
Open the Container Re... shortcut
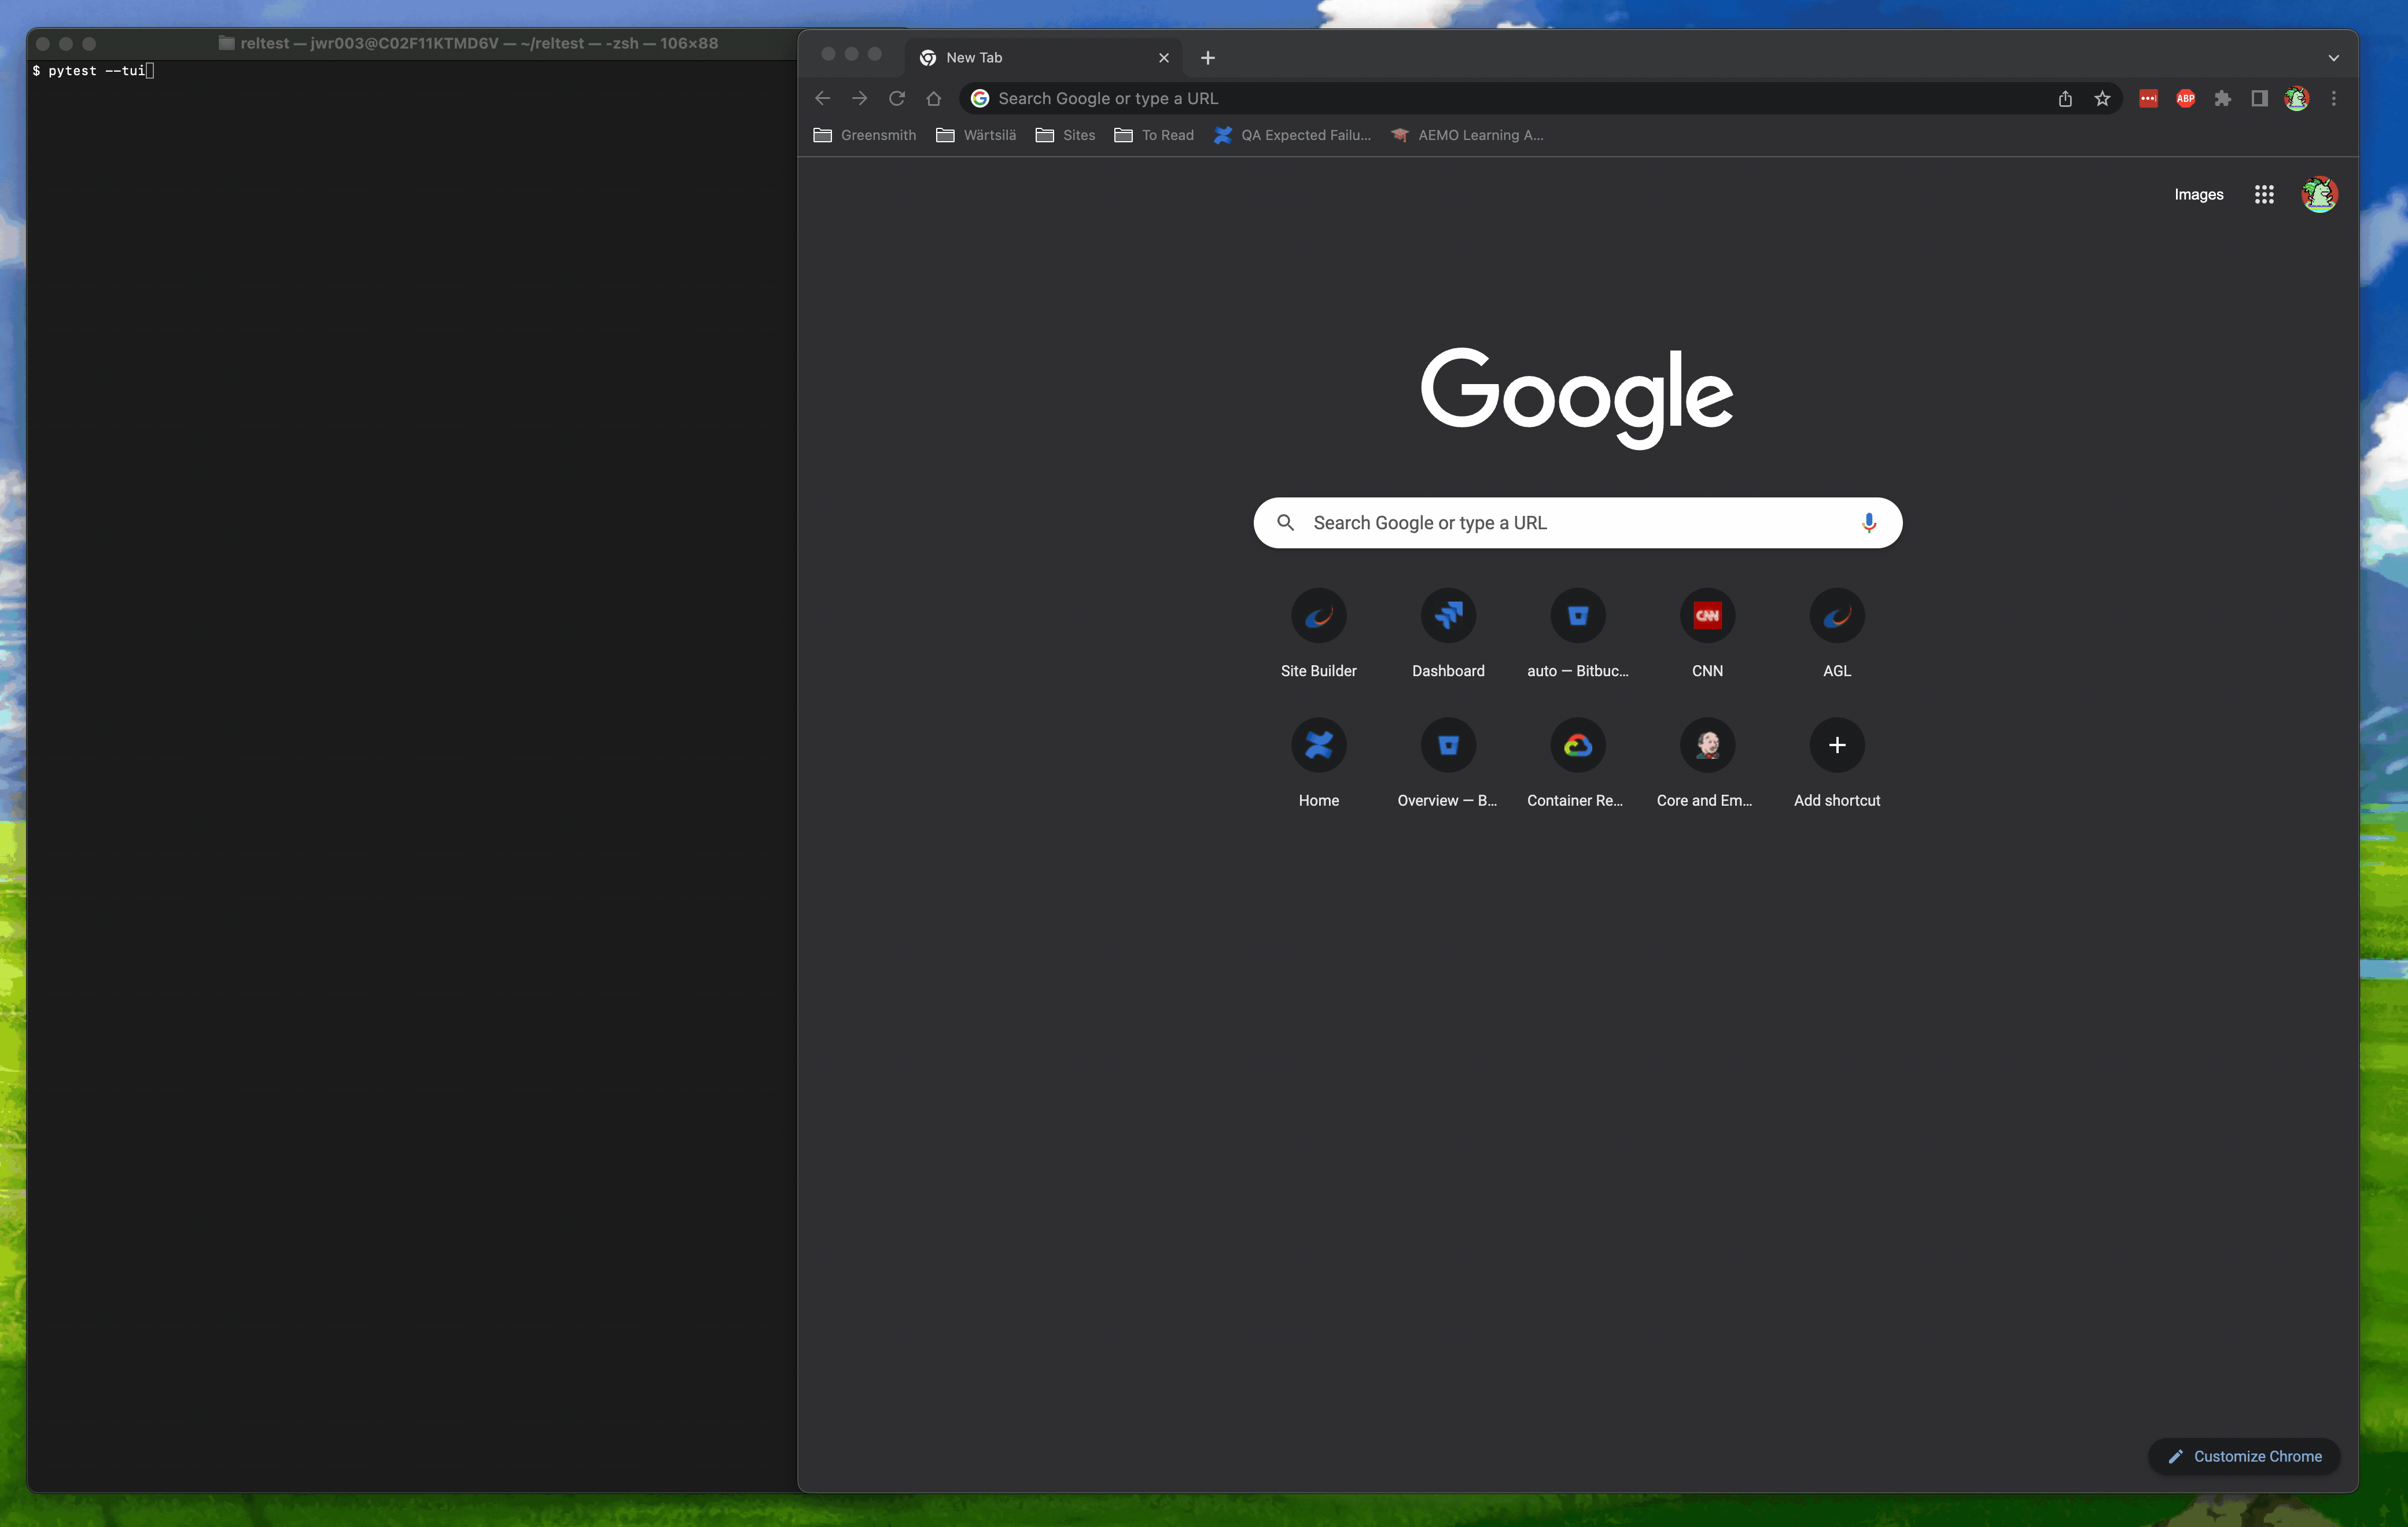[1577, 764]
